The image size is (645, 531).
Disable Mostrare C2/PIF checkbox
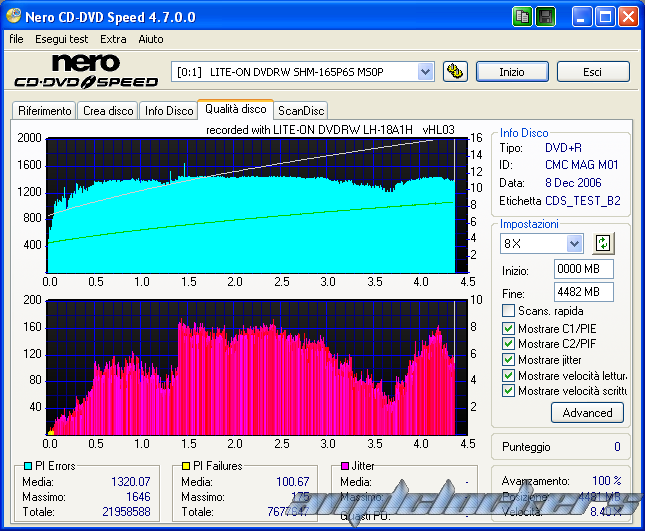click(x=509, y=344)
